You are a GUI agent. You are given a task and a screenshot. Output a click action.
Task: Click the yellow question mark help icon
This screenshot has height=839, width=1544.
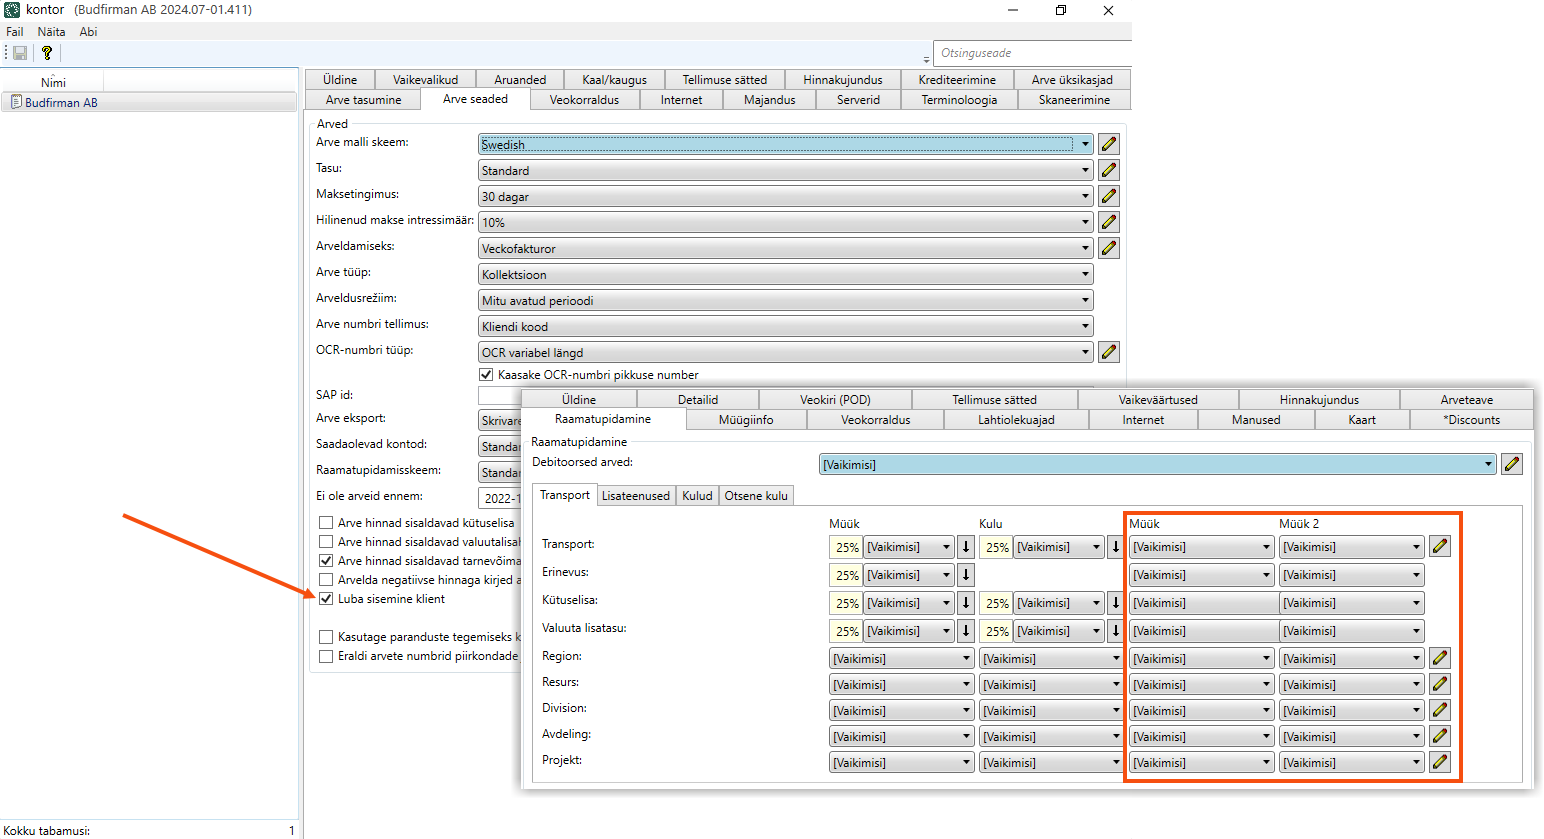pos(46,53)
